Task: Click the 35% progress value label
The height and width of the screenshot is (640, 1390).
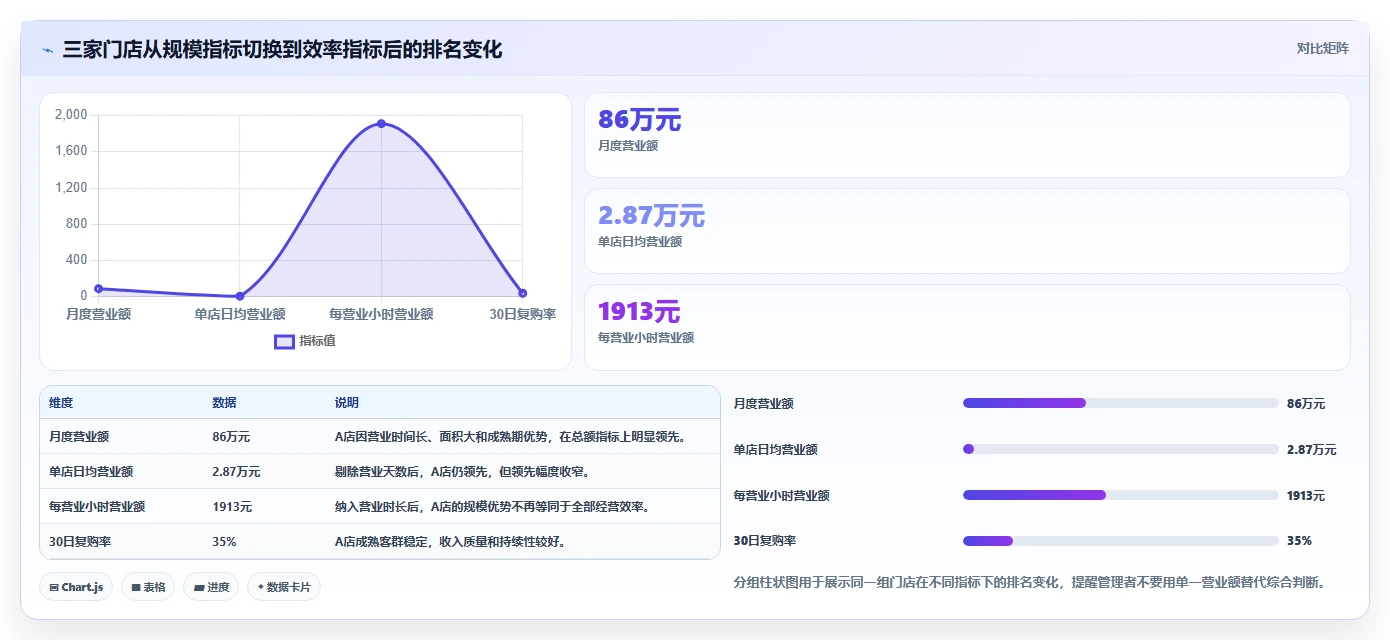Action: tap(1299, 541)
